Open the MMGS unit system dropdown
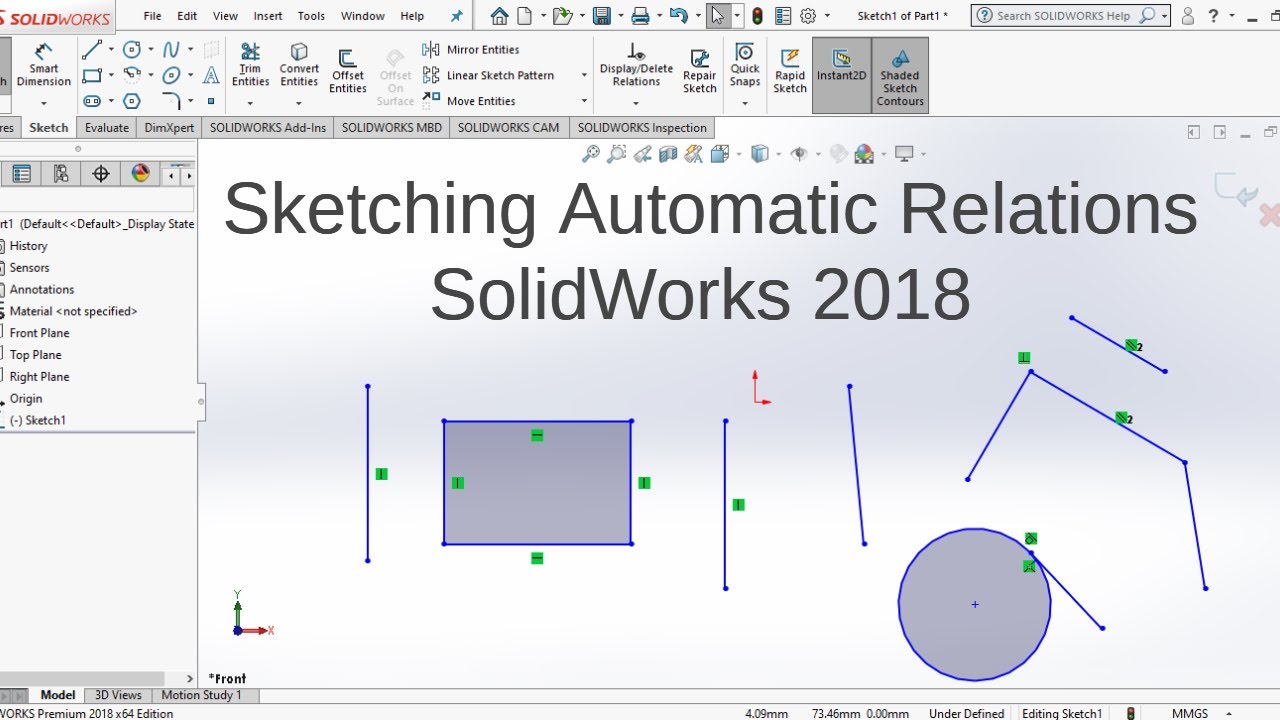The image size is (1280, 720). click(1231, 714)
